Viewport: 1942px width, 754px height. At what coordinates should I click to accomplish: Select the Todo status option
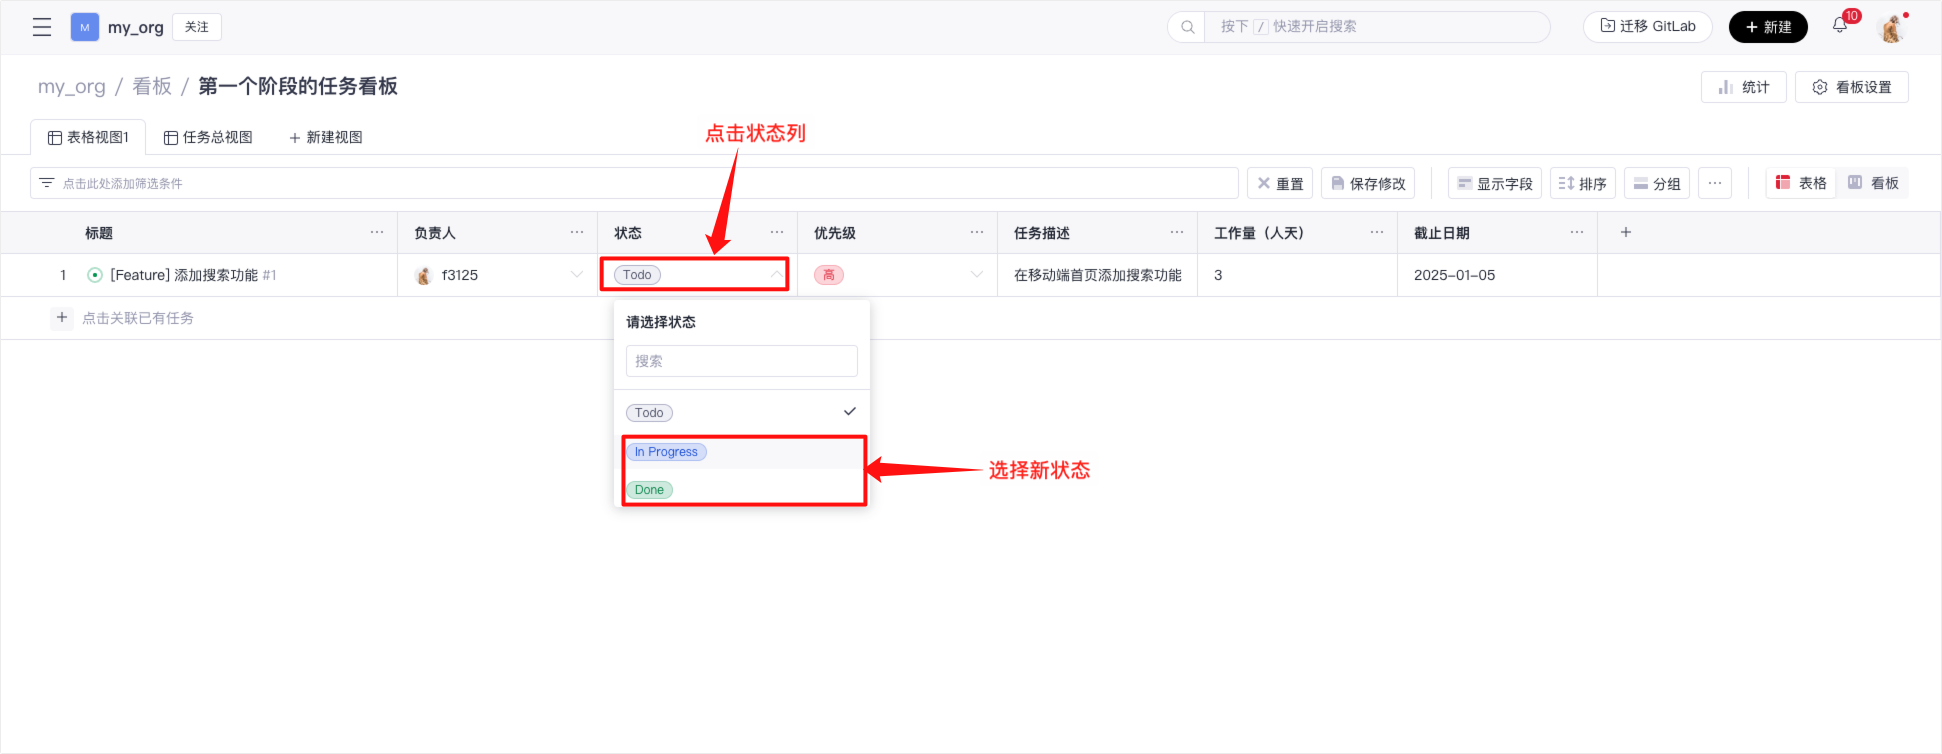[649, 413]
